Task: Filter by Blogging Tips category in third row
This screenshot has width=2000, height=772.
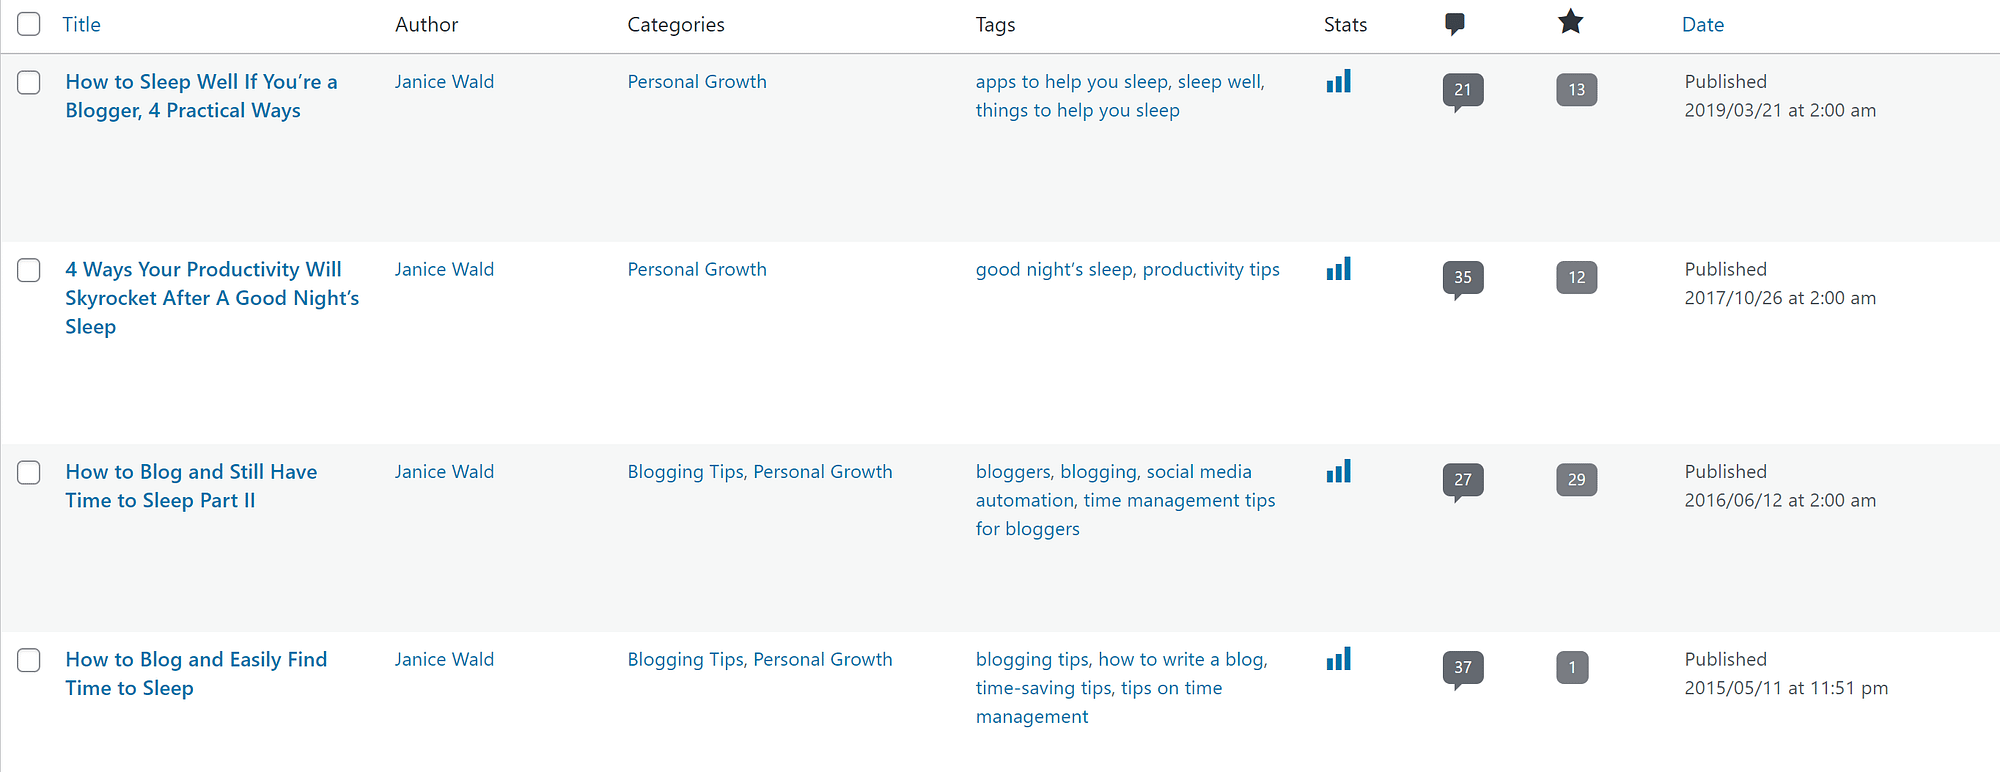Action: point(685,472)
